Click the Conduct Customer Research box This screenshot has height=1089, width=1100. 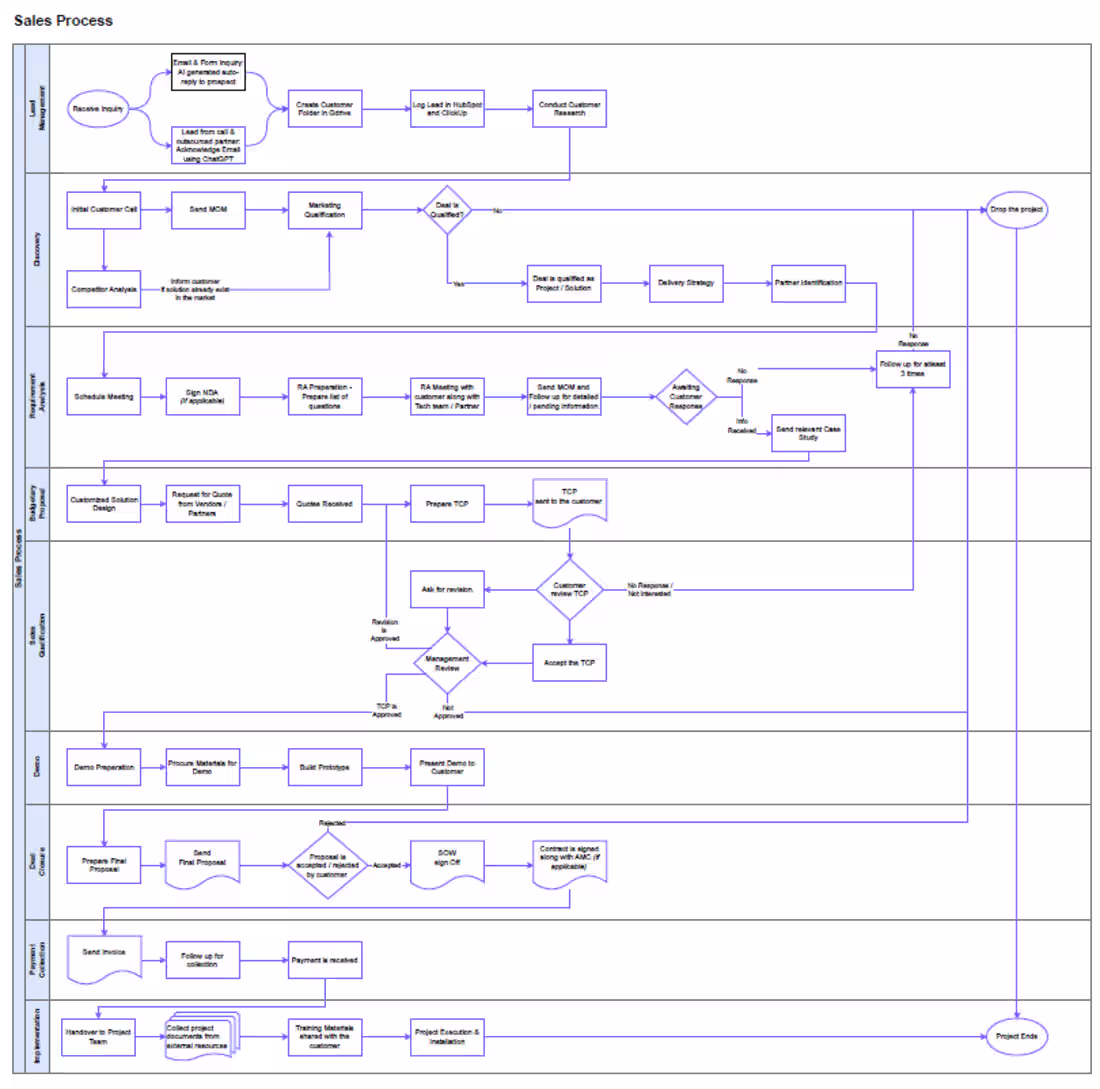pyautogui.click(x=570, y=109)
